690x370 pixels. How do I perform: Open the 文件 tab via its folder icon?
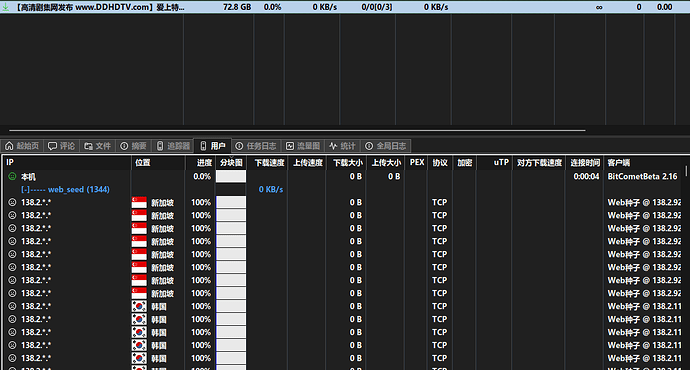pyautogui.click(x=88, y=146)
